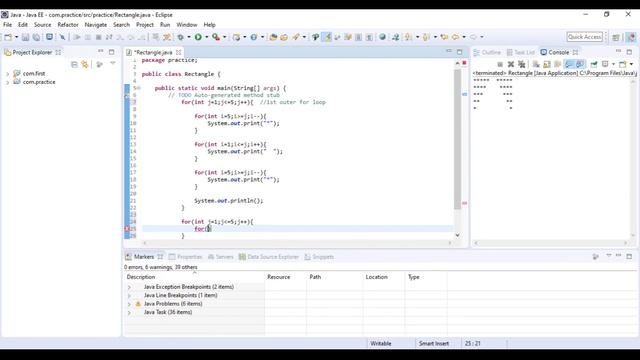
Task: Open the Refactor menu
Action: point(68,25)
